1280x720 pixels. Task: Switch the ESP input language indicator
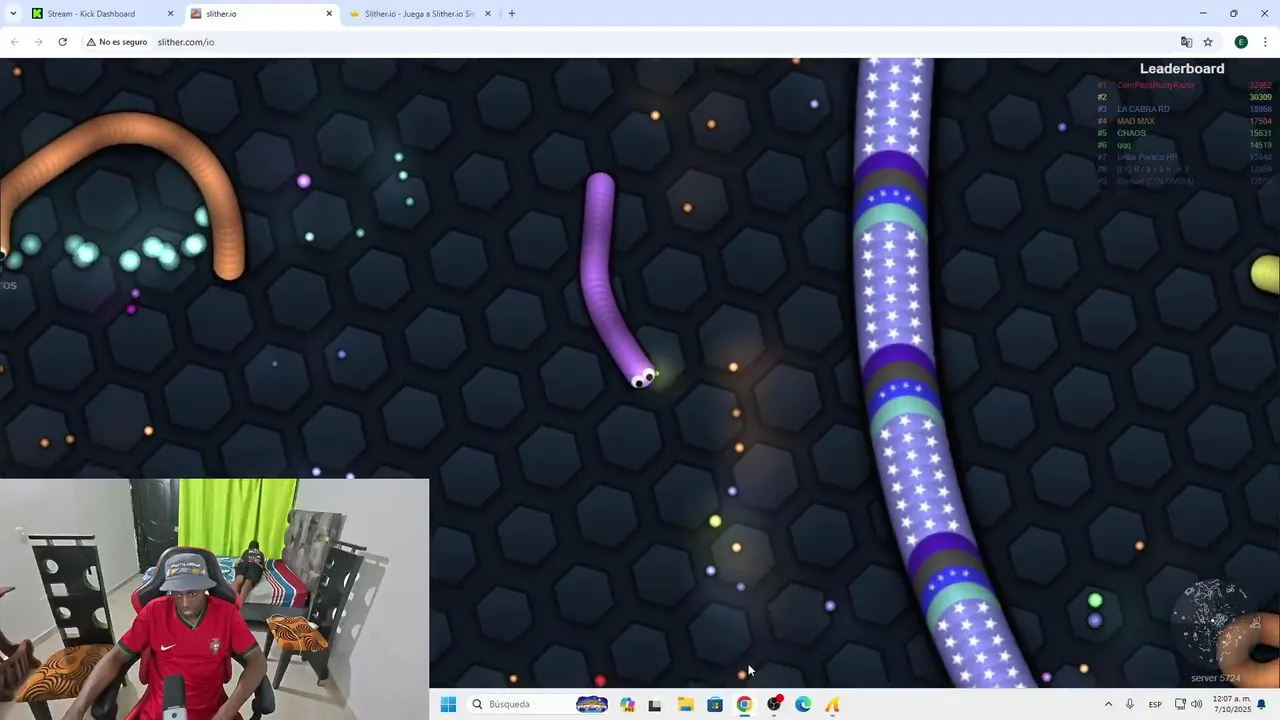pos(1155,704)
